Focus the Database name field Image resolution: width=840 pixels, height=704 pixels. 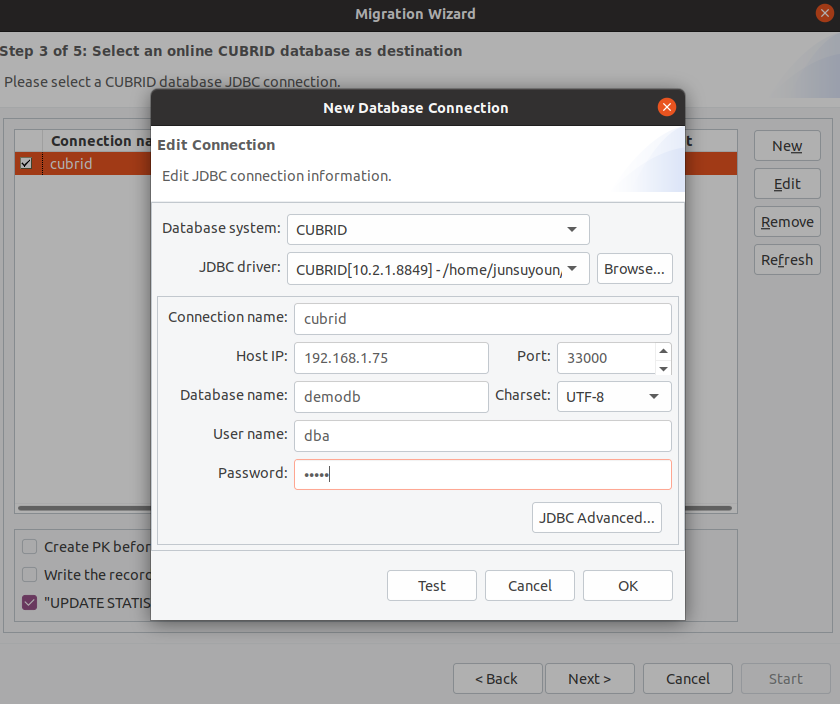[391, 396]
